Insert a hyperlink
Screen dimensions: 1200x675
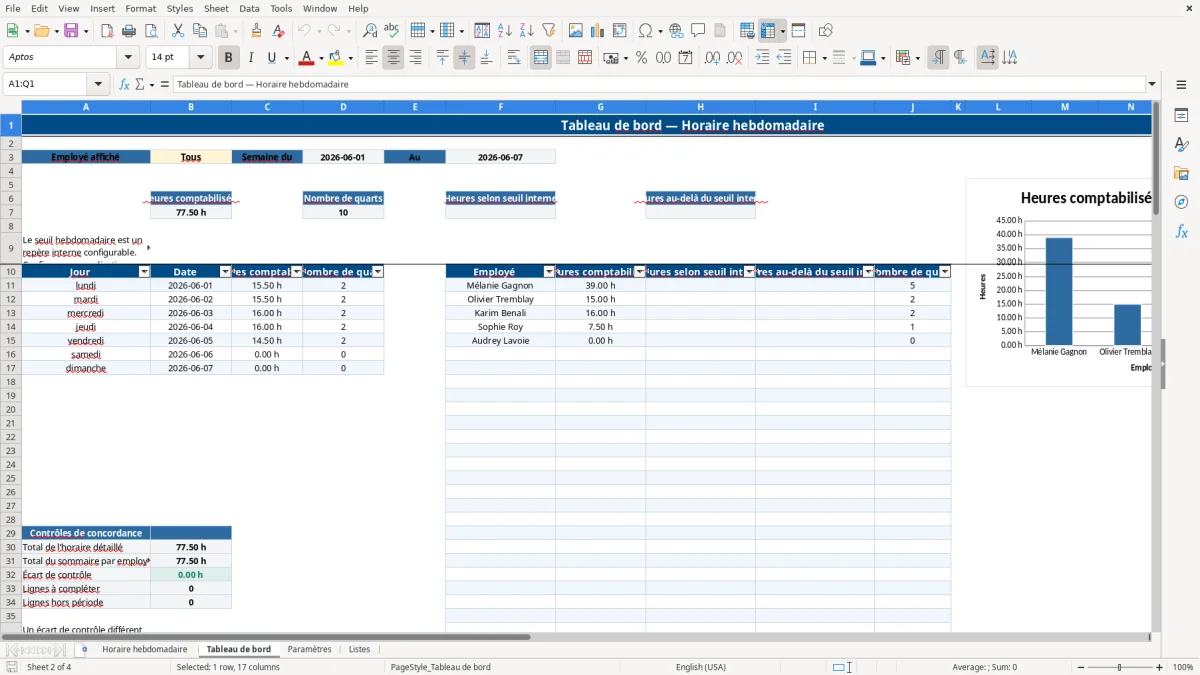676,31
